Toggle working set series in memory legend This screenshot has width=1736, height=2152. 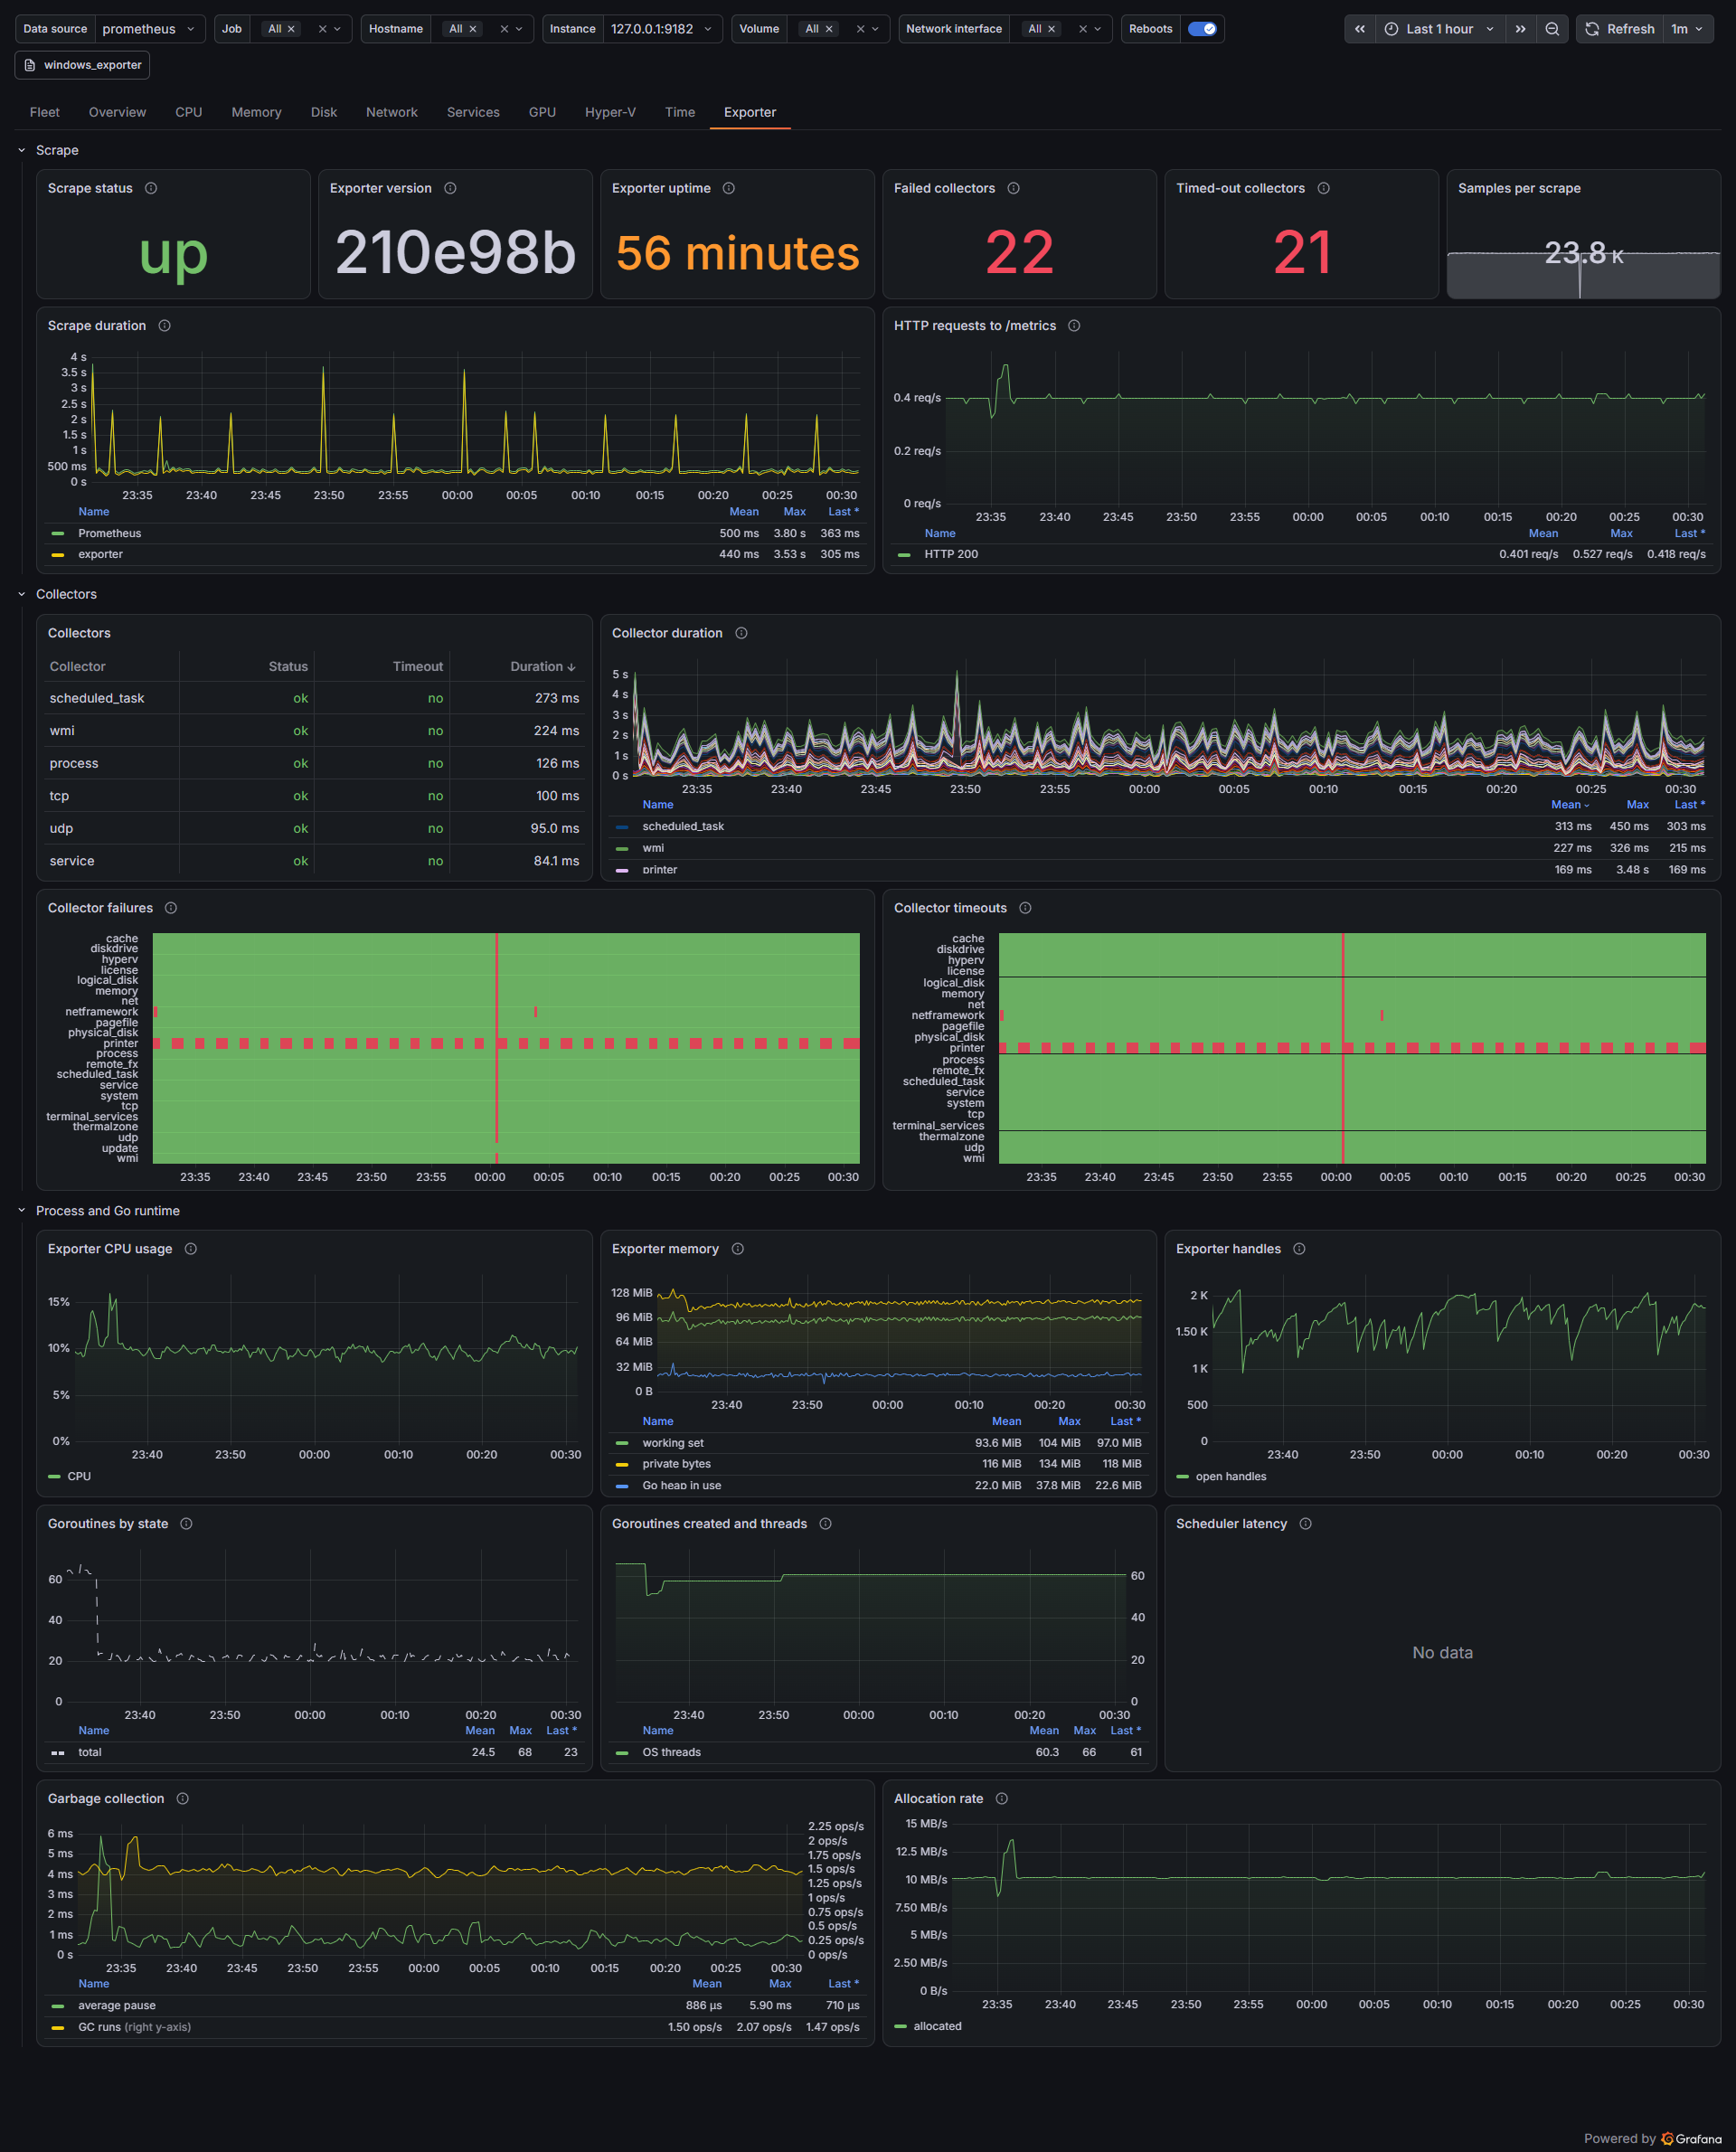click(x=673, y=1443)
